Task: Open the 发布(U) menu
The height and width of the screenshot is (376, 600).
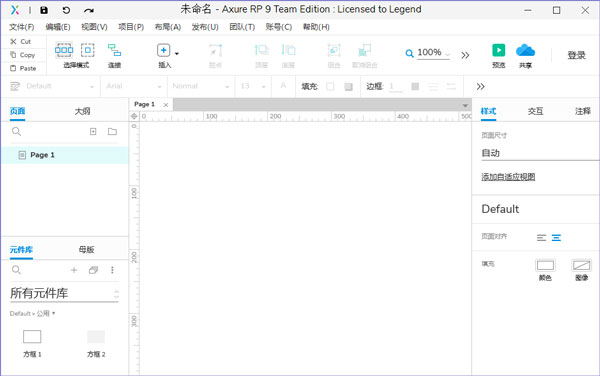Action: point(205,27)
